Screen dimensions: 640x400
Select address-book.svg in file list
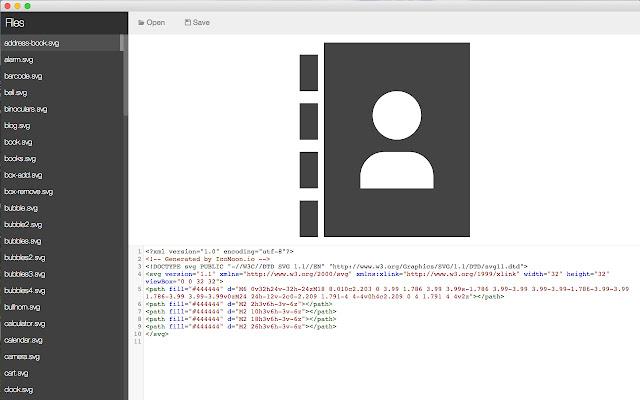[x=60, y=43]
